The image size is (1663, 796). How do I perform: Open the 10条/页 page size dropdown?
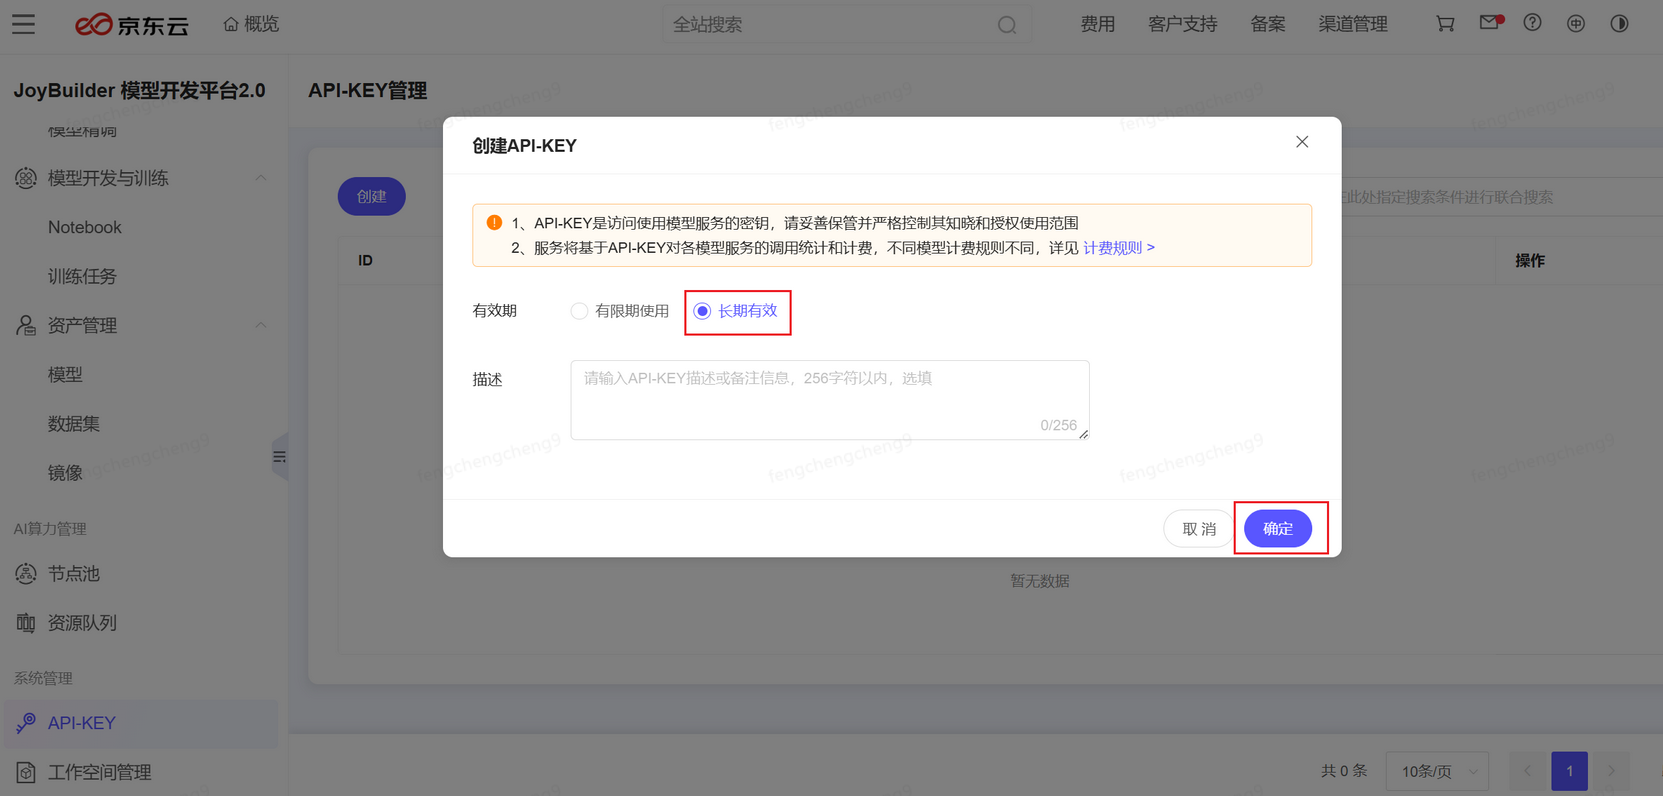[1438, 771]
